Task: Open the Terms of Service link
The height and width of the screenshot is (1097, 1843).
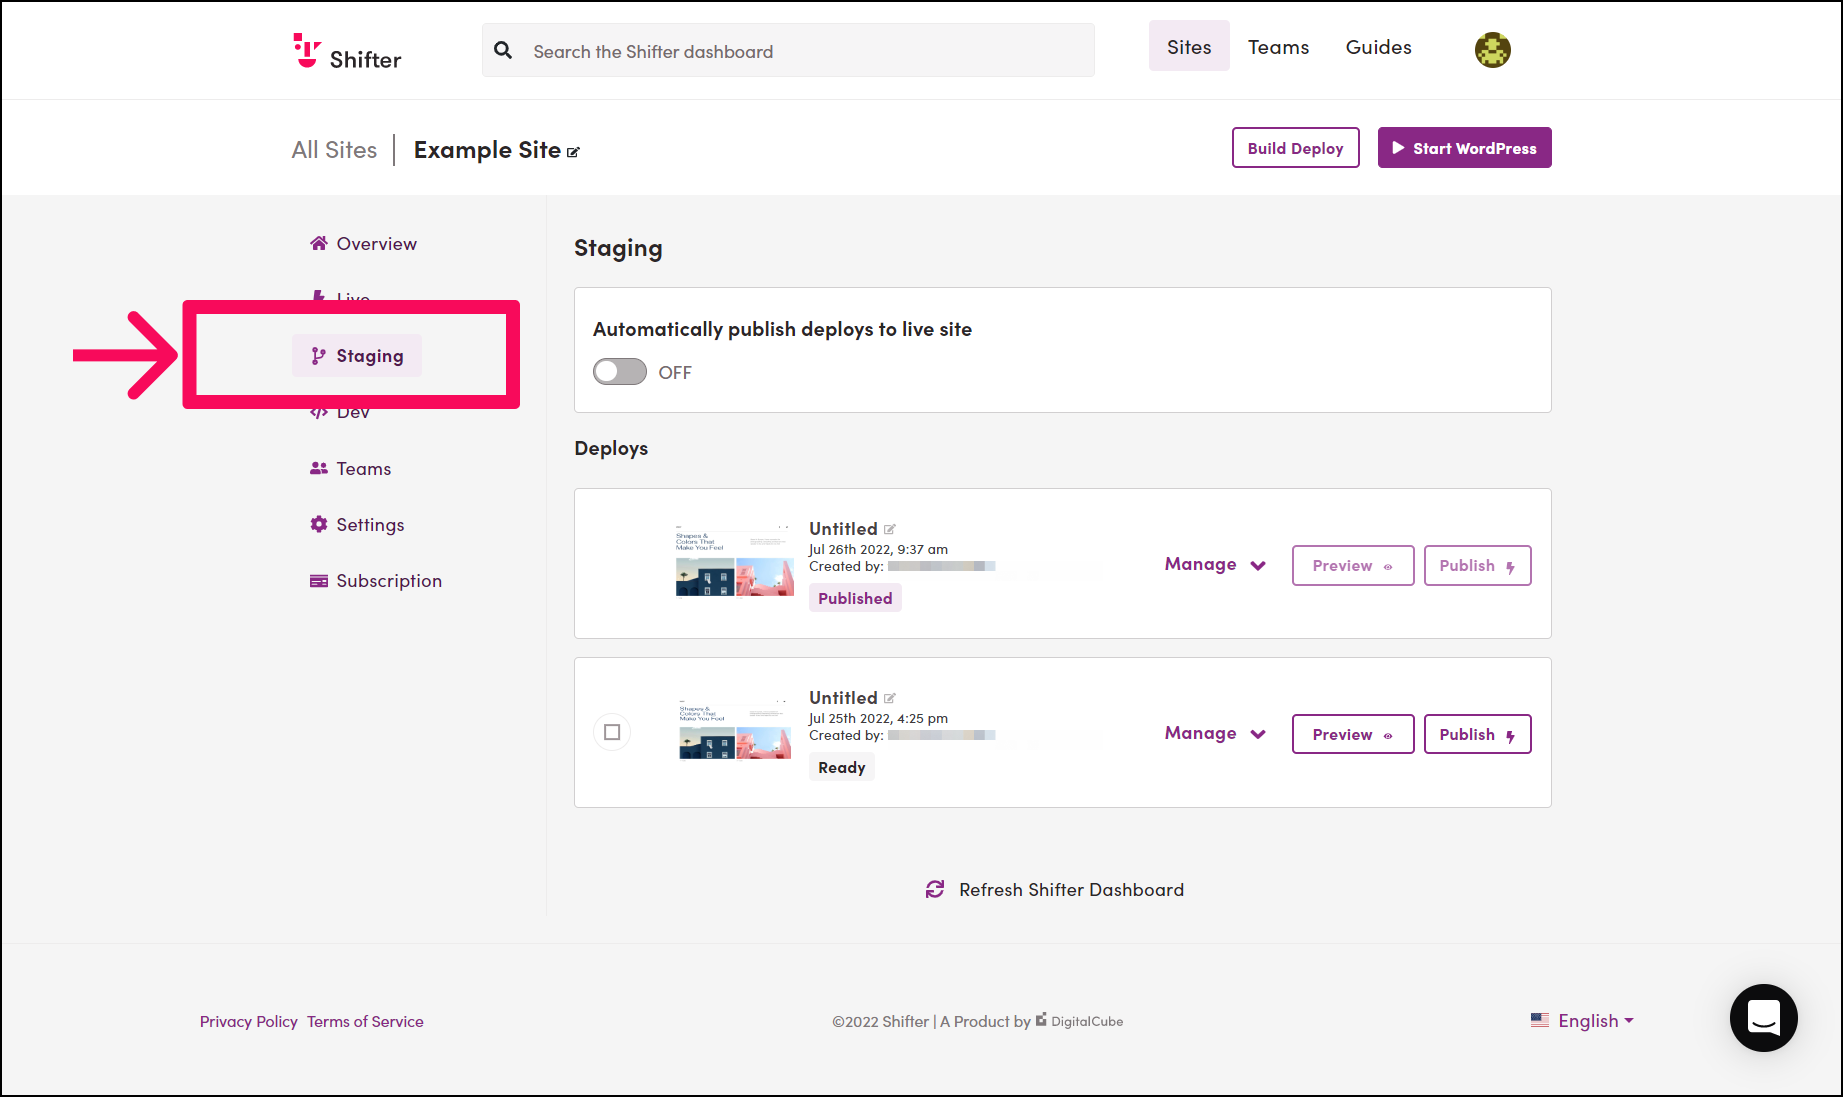Action: [x=365, y=1022]
